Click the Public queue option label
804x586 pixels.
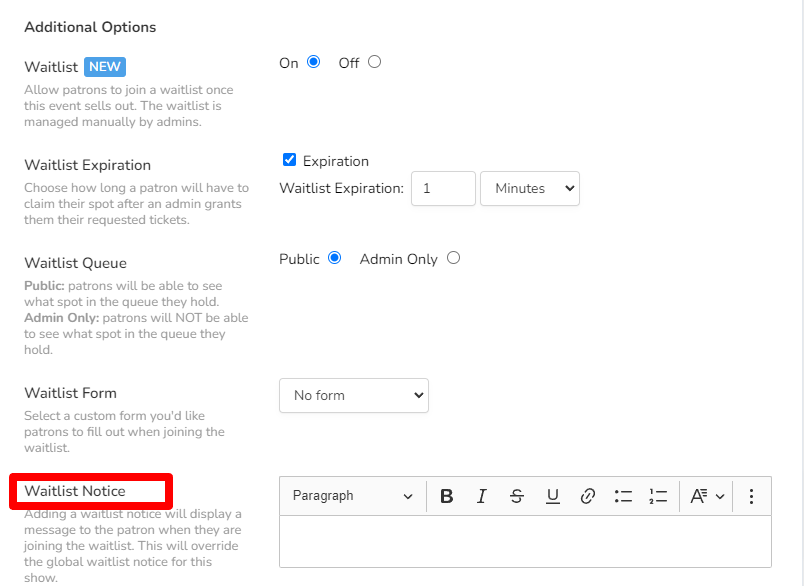tap(300, 258)
